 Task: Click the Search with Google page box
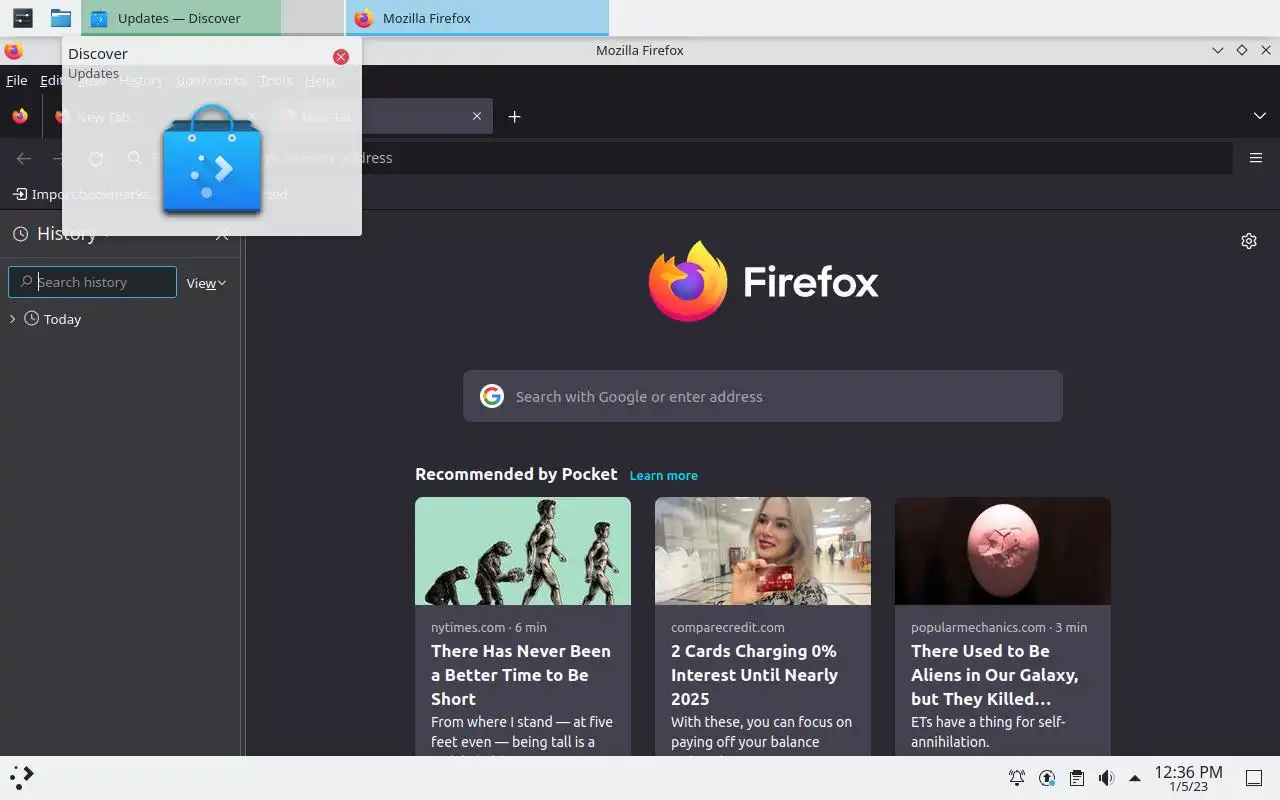pyautogui.click(x=763, y=396)
